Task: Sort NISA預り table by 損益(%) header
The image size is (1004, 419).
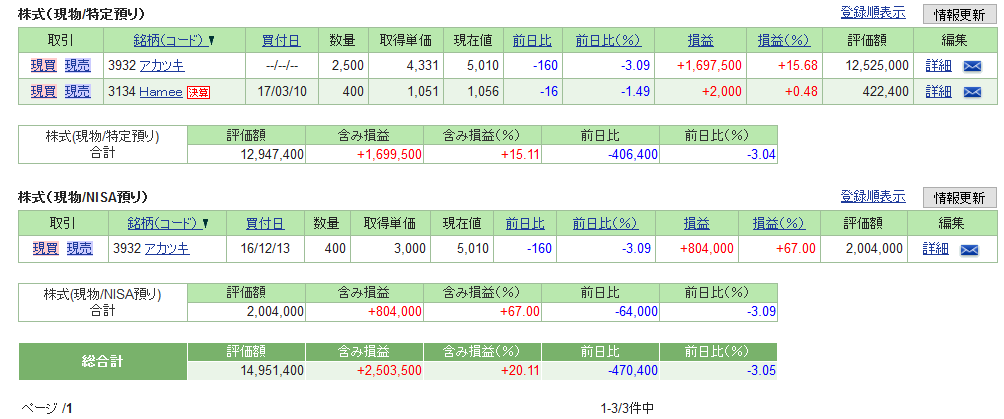Action: point(778,224)
